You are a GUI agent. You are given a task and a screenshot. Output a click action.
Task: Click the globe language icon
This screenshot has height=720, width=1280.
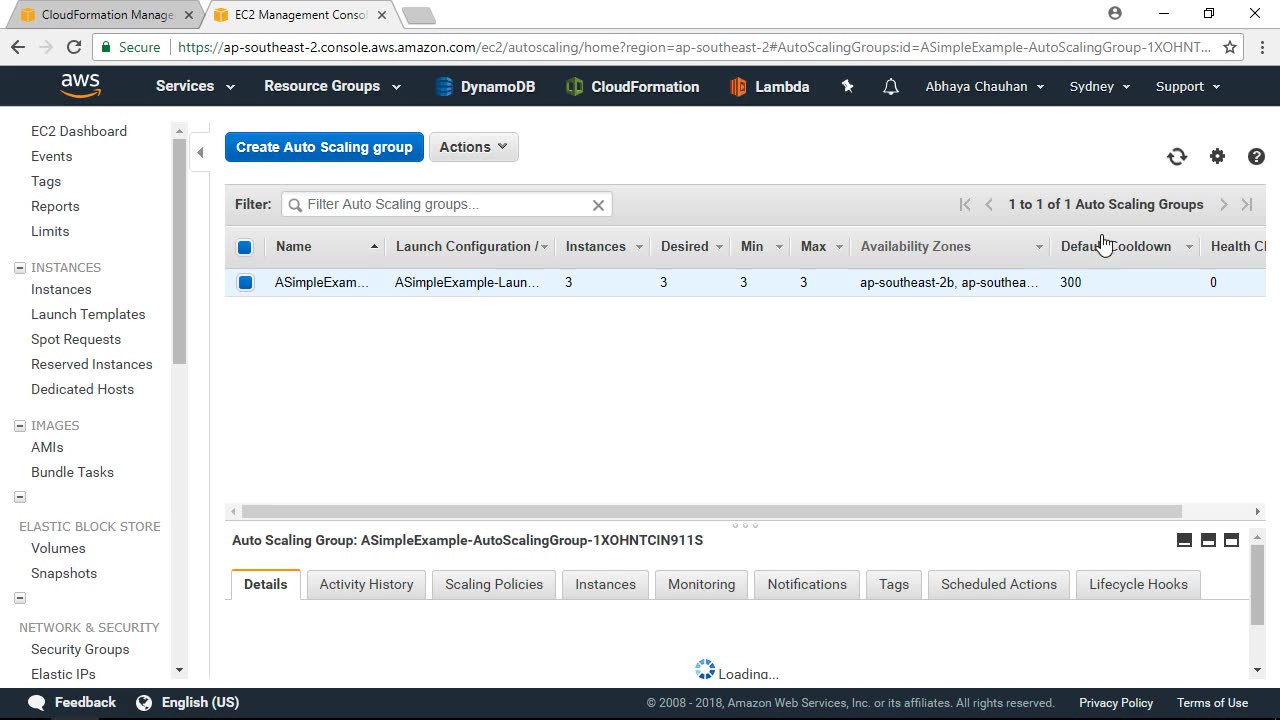[144, 702]
